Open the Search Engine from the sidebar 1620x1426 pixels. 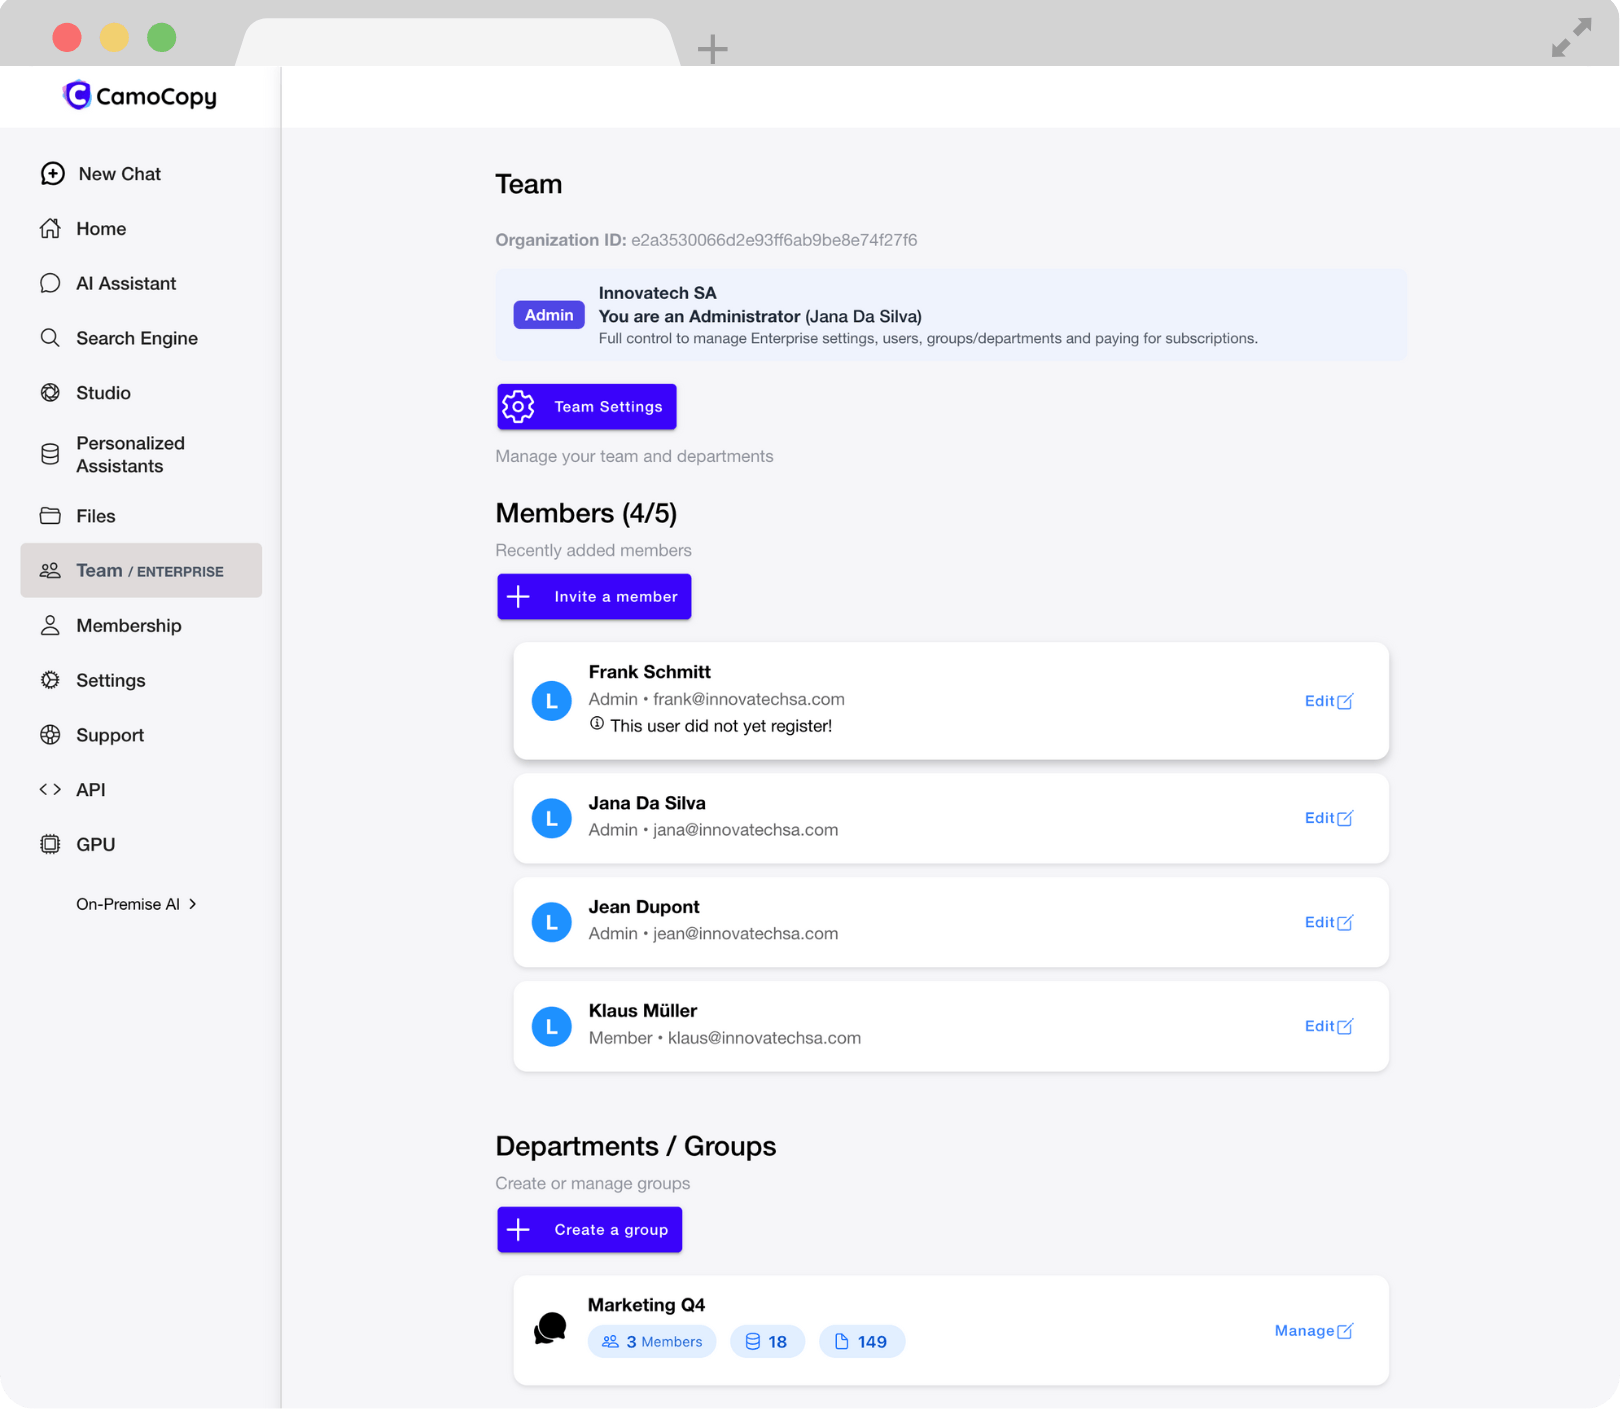137,338
